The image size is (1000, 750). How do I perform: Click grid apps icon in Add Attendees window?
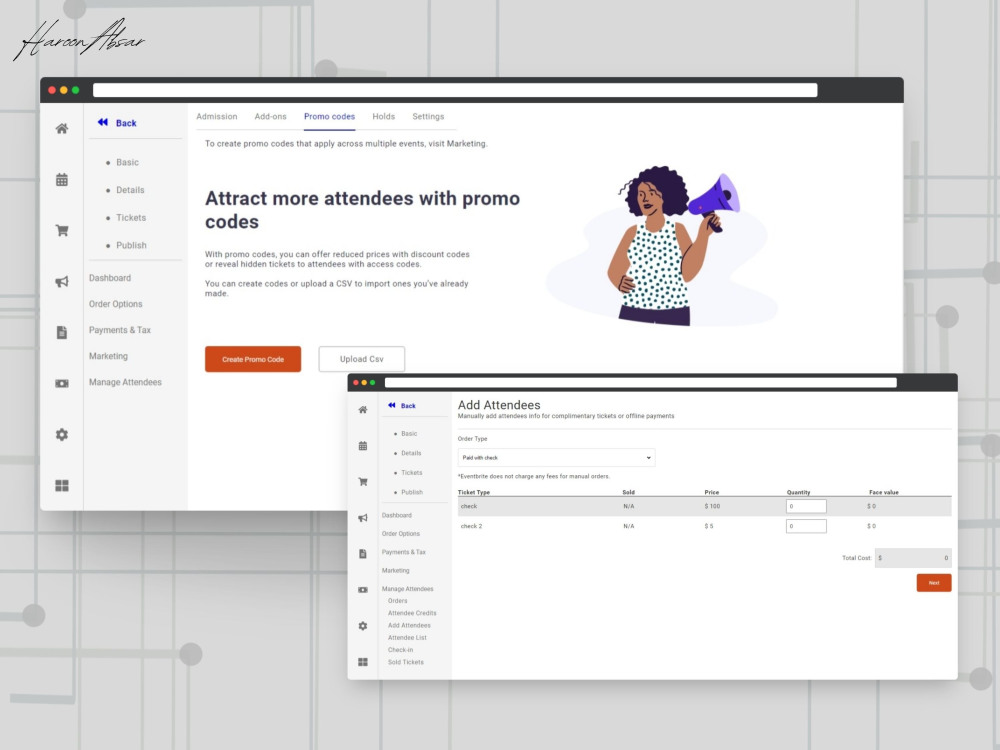coord(363,662)
